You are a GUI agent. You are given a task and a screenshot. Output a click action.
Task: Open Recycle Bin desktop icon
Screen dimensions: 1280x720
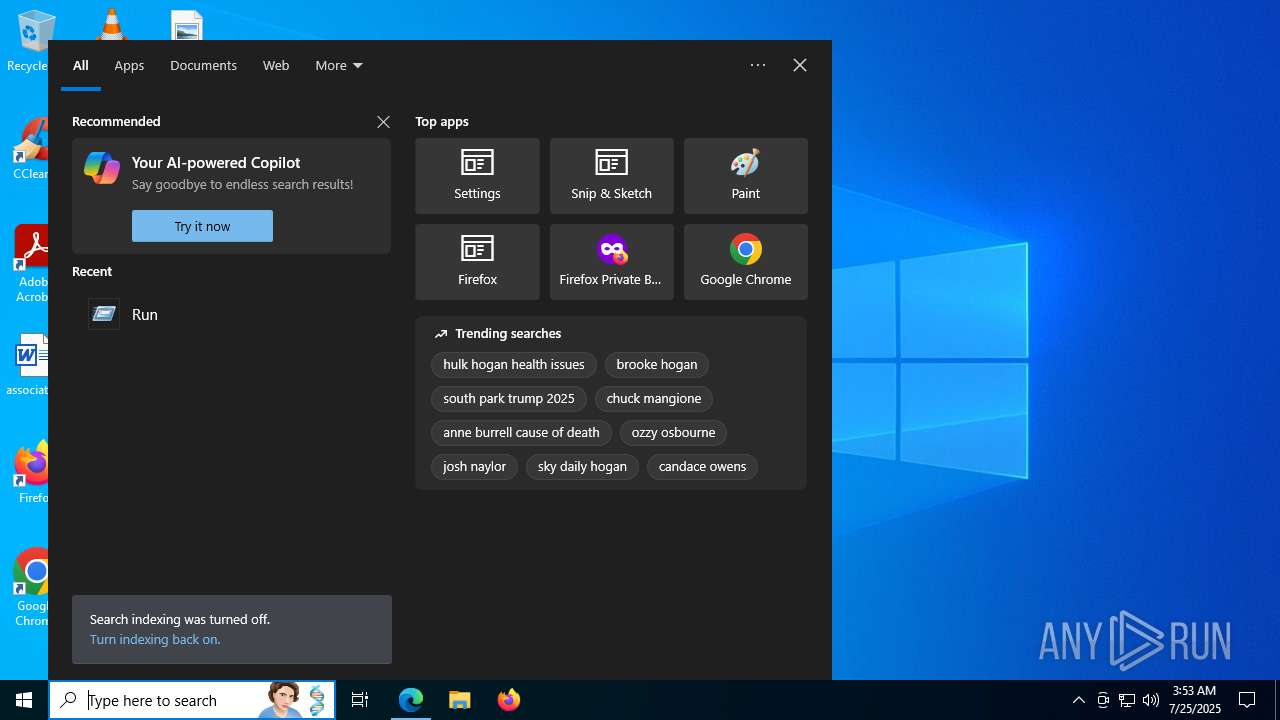(30, 40)
